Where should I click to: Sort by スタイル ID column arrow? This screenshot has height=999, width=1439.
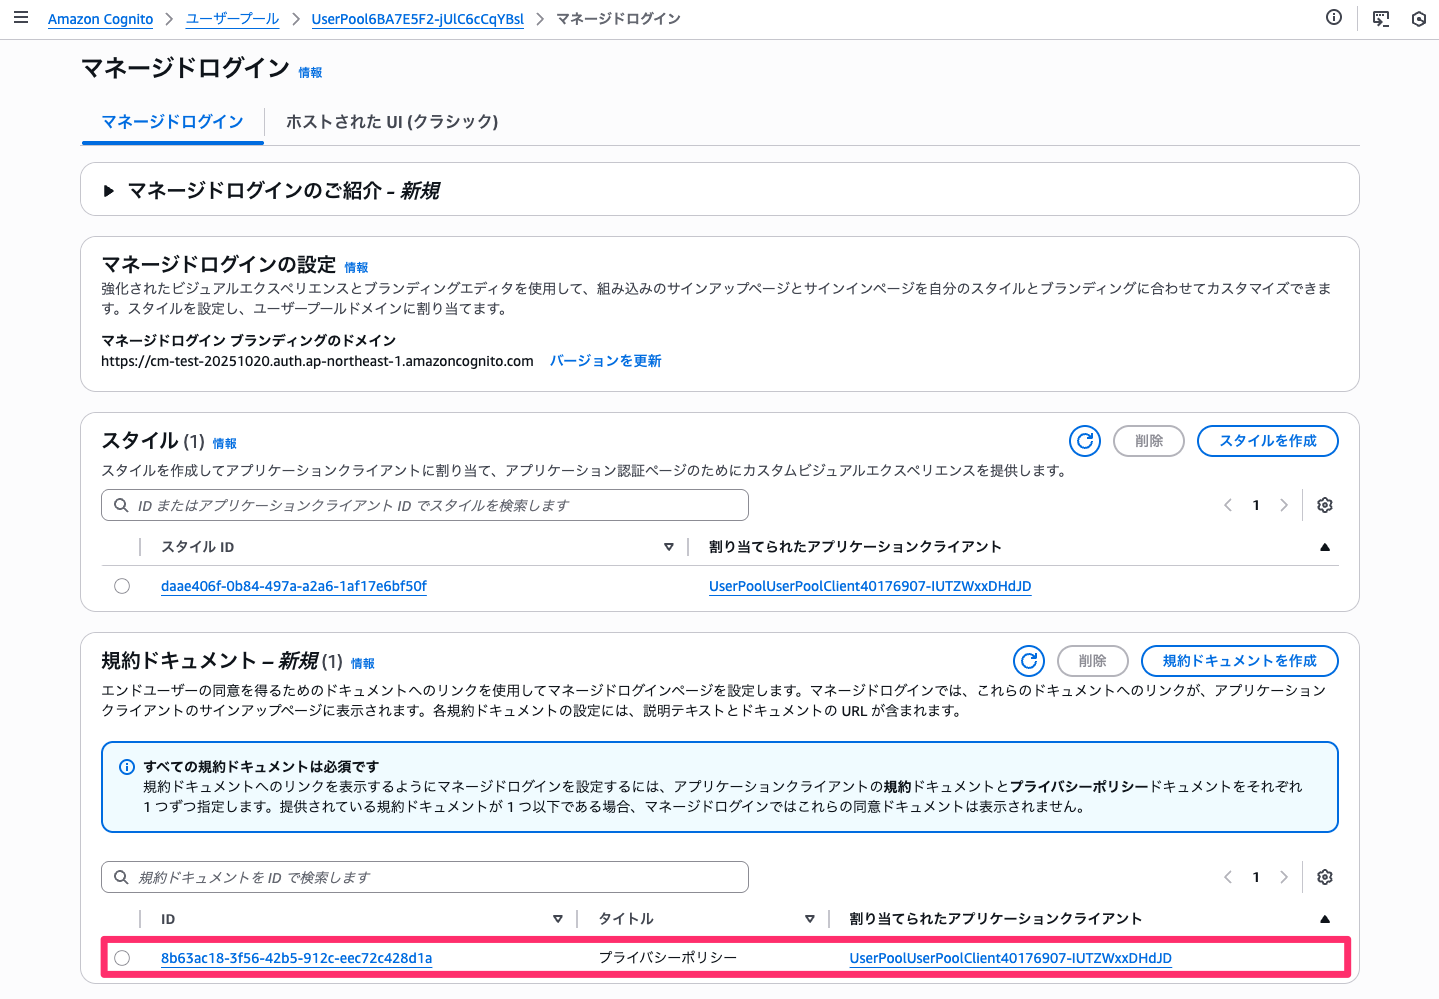tap(669, 547)
